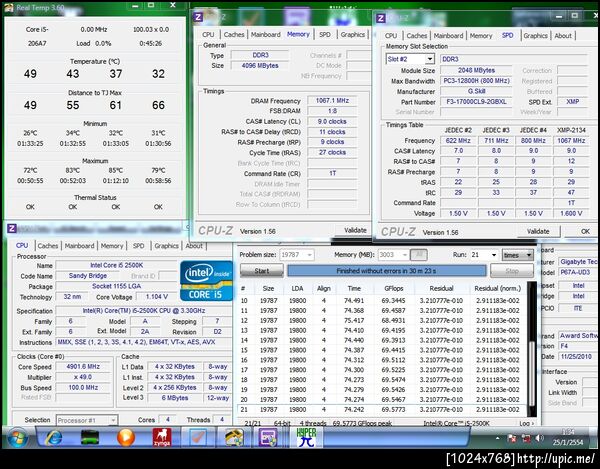Click the CPU-Z Memory window title icon

click(x=198, y=17)
